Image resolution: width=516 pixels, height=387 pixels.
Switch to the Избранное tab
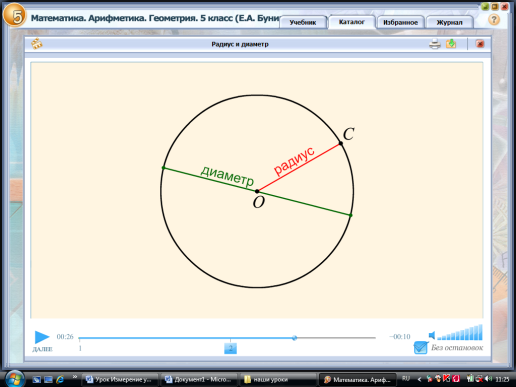pos(400,22)
